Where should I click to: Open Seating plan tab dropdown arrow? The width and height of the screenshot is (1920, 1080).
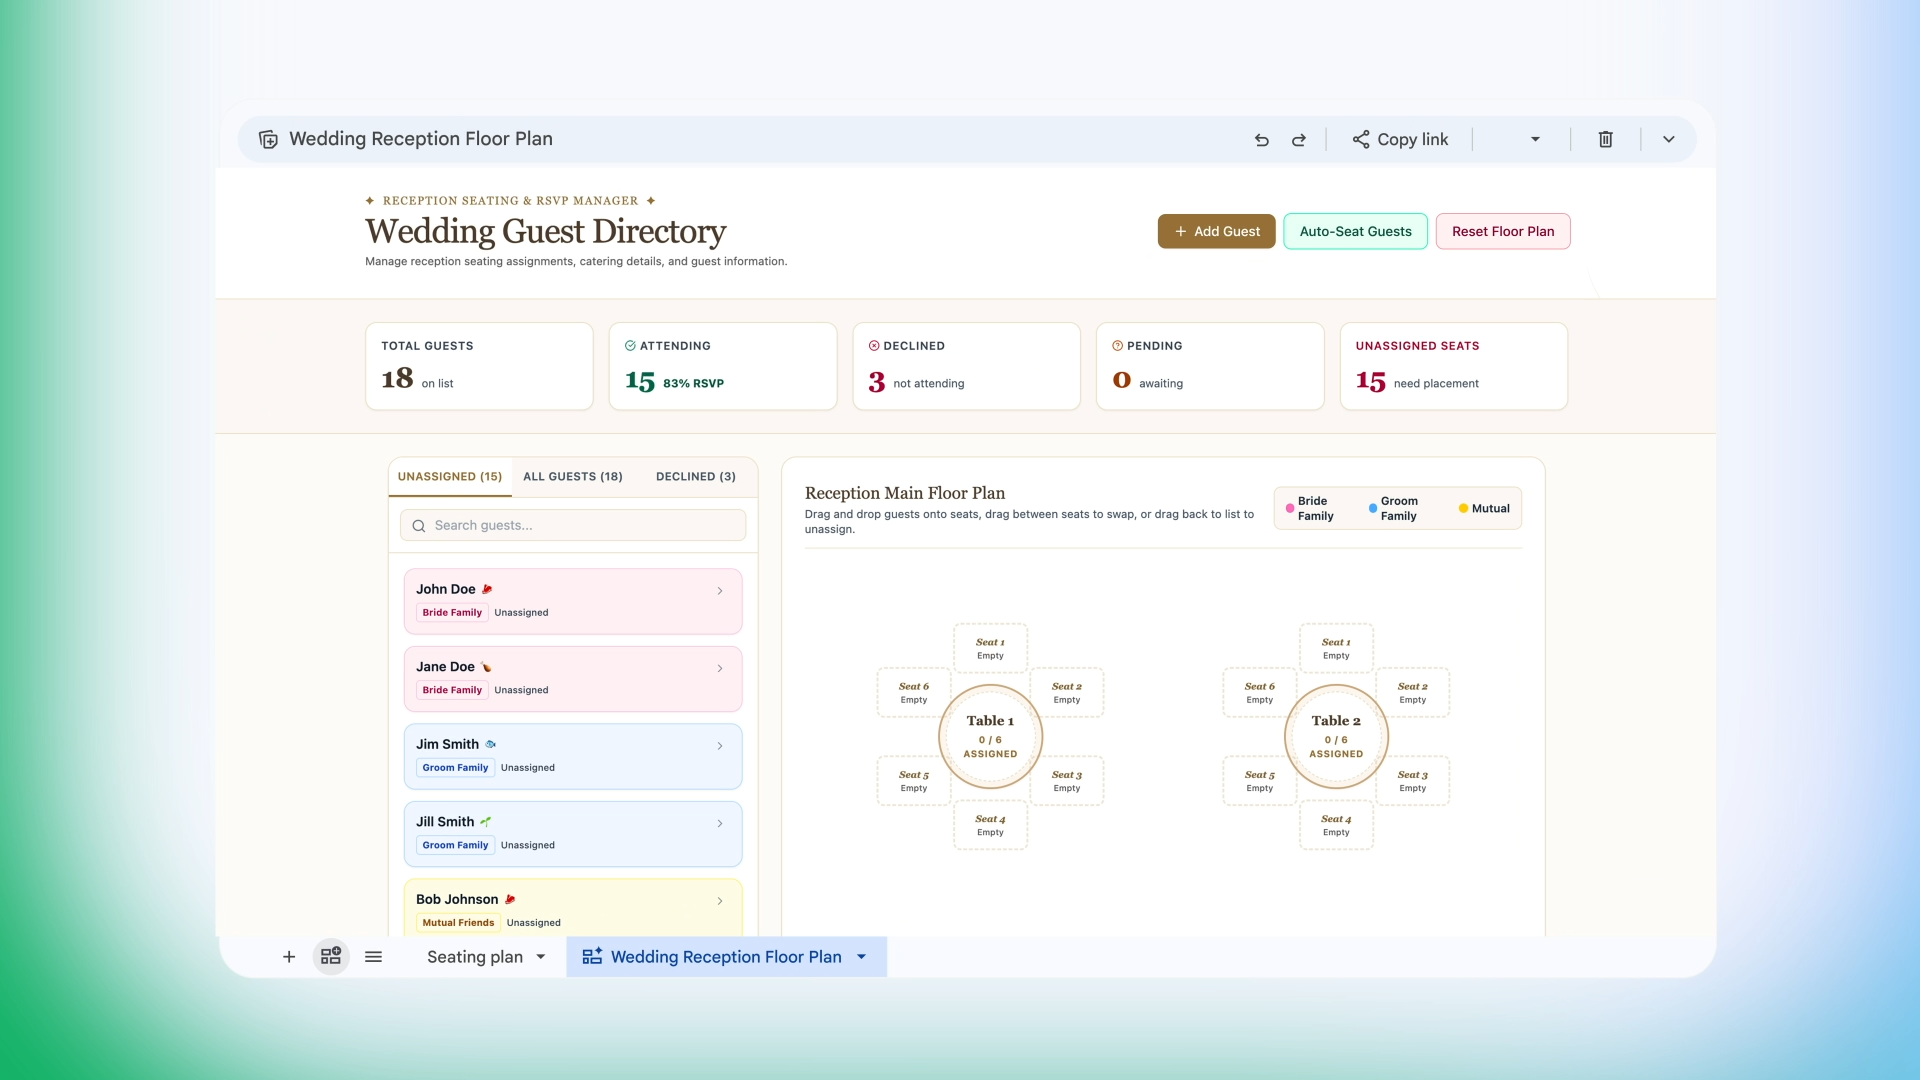tap(541, 957)
